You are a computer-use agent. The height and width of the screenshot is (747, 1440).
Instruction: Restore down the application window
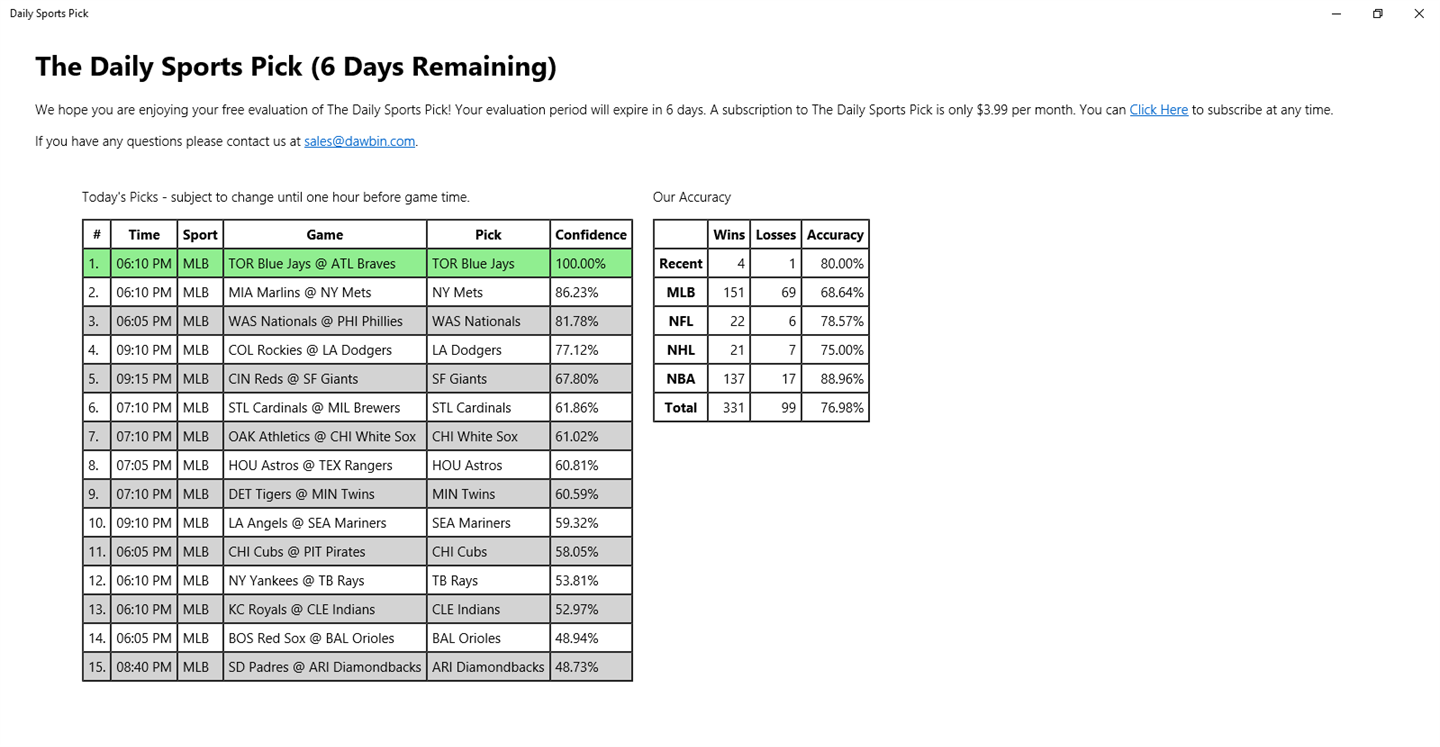[1377, 14]
